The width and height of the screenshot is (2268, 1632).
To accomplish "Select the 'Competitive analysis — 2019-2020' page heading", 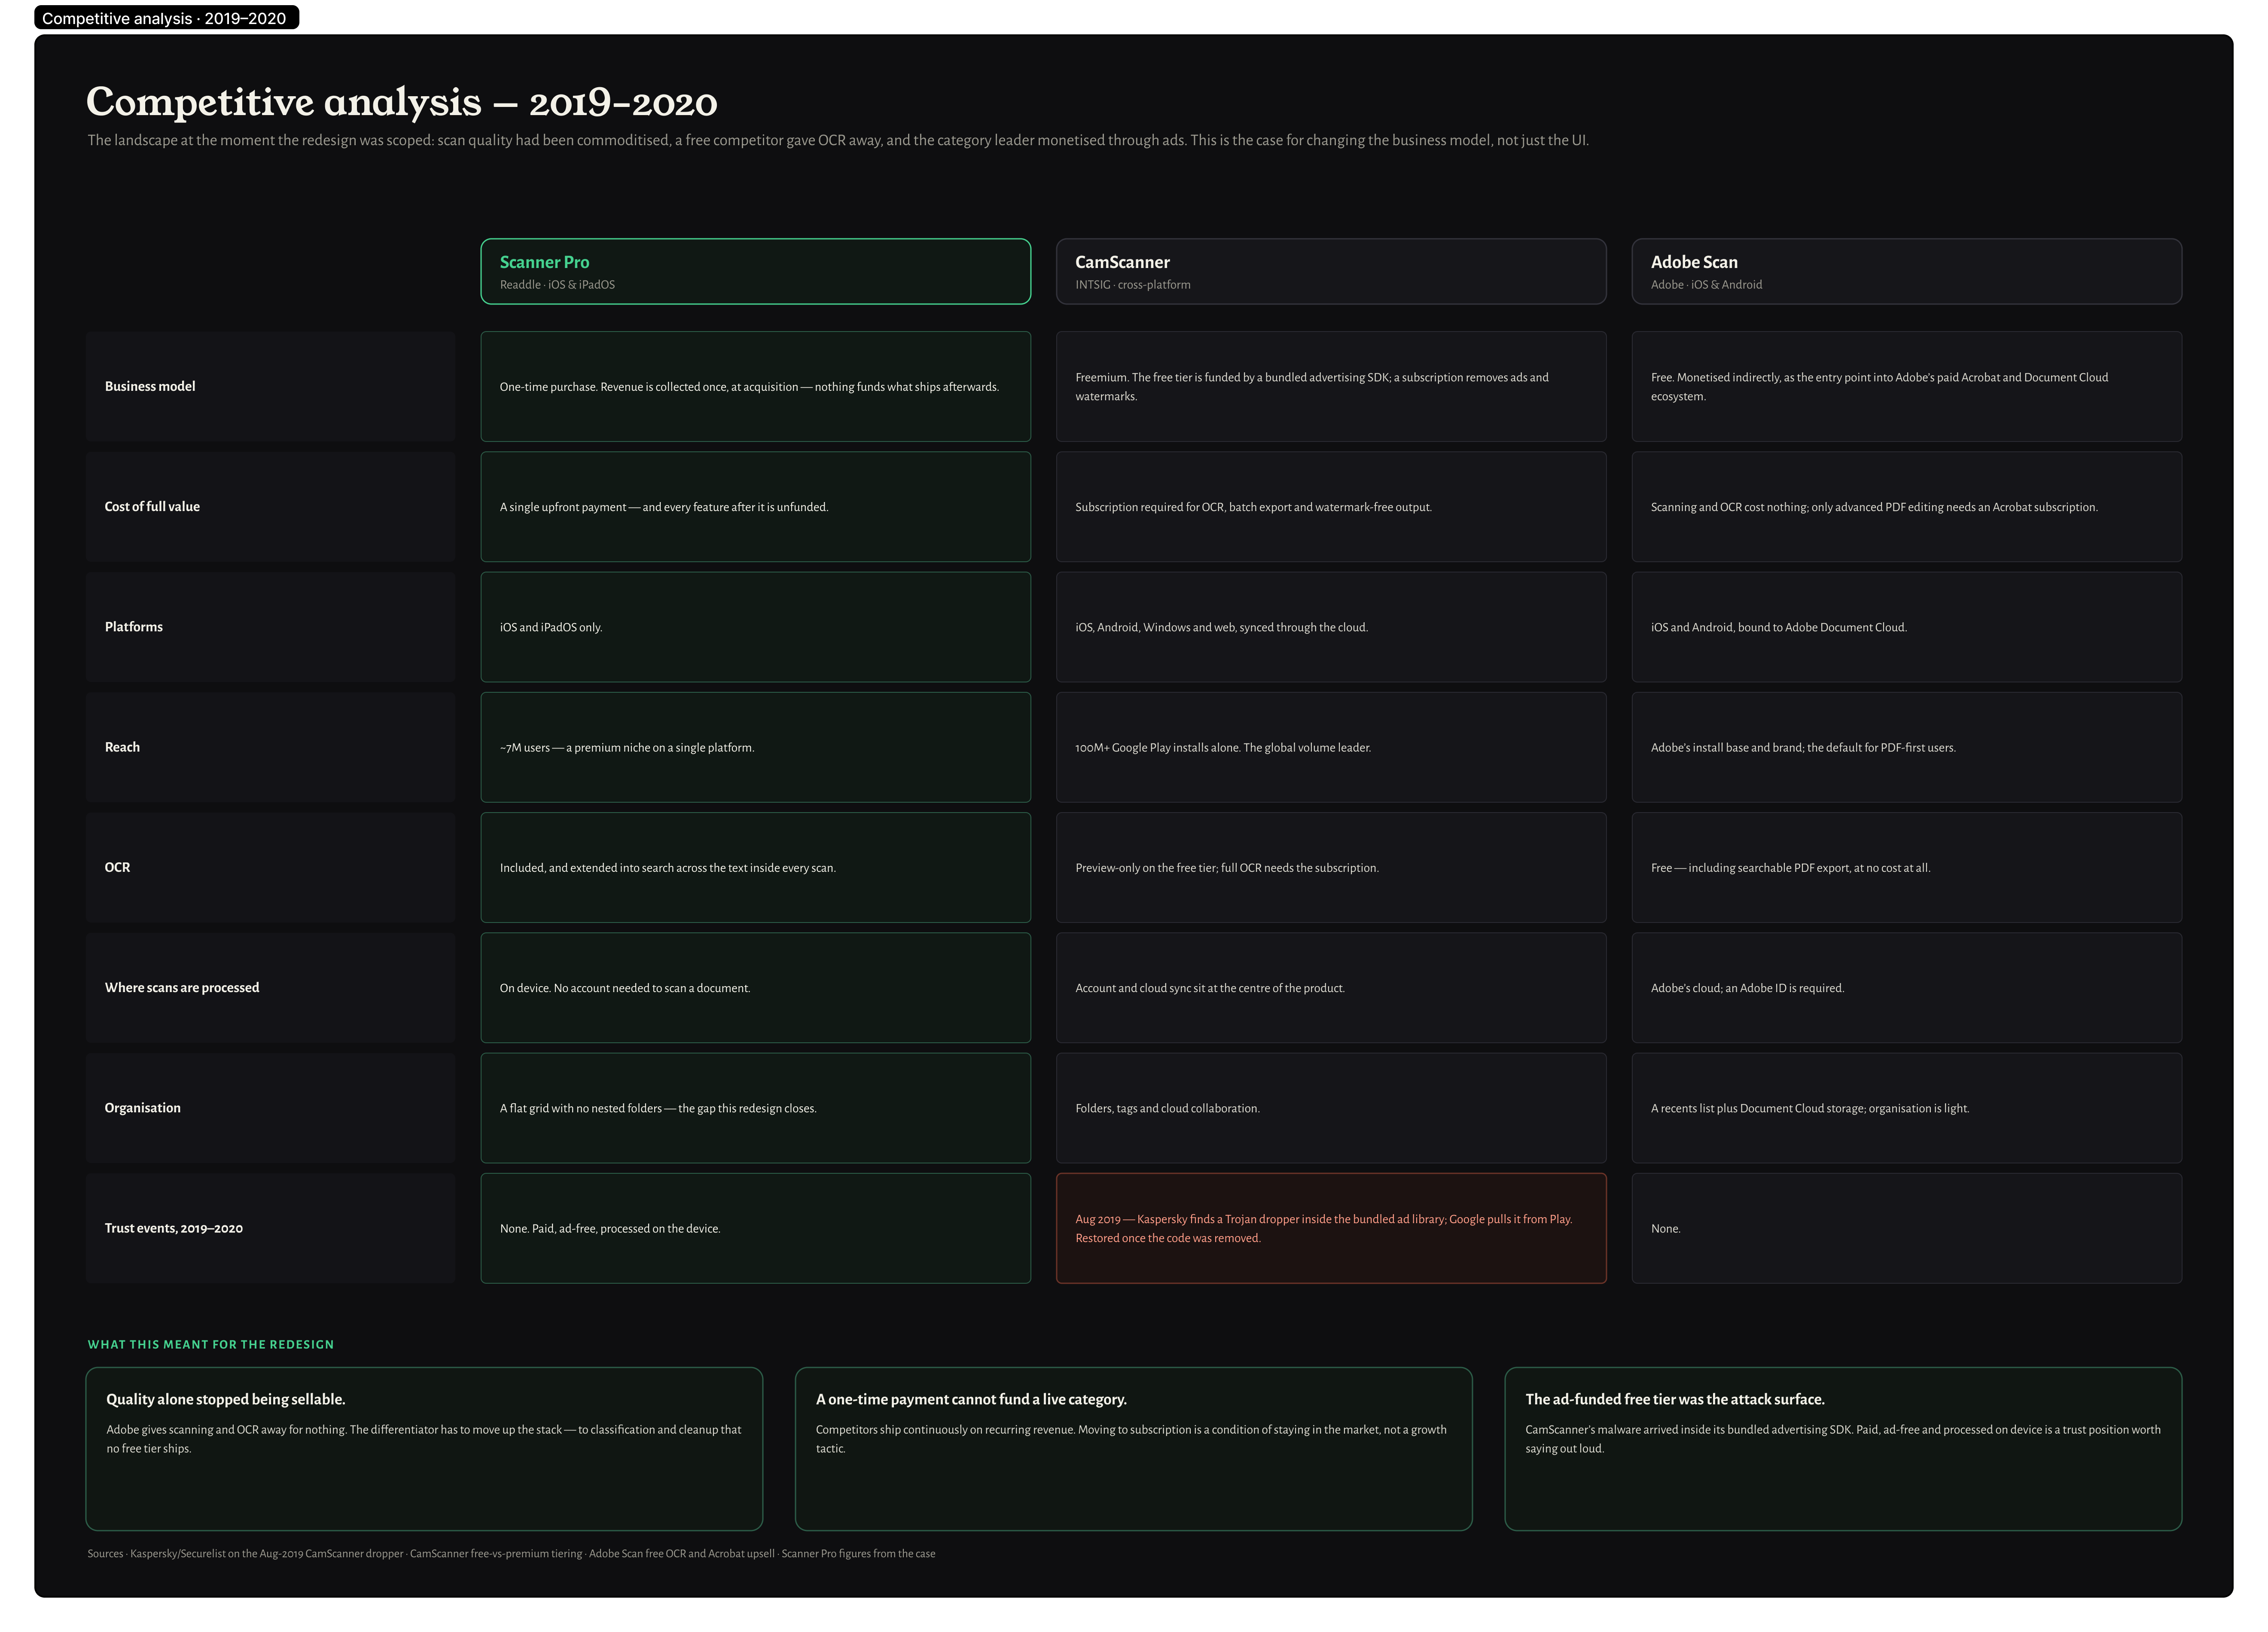I will (402, 102).
